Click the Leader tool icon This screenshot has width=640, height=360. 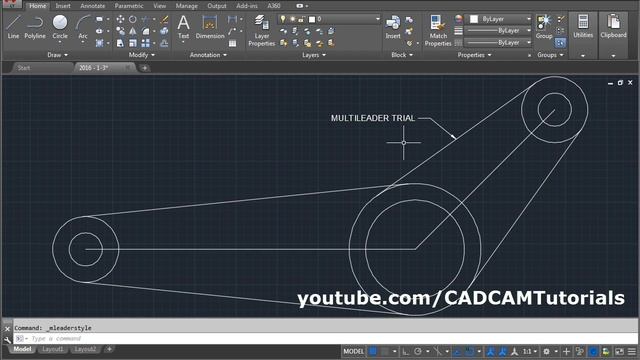[232, 31]
